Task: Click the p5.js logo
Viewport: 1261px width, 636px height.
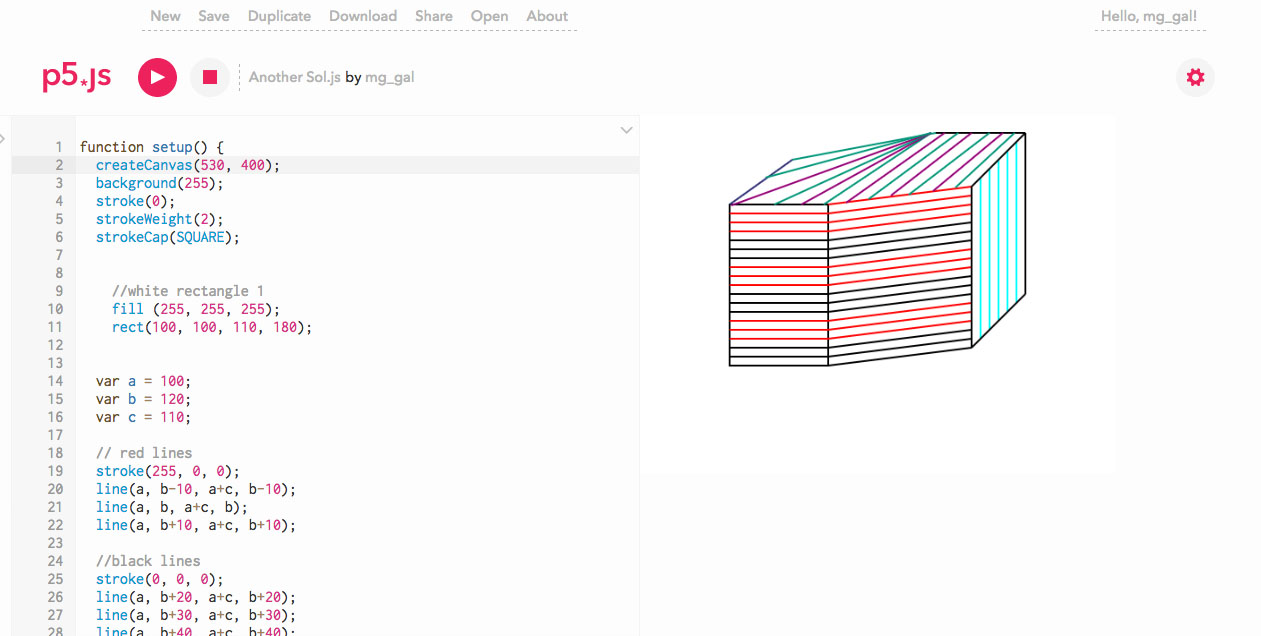Action: [x=76, y=77]
